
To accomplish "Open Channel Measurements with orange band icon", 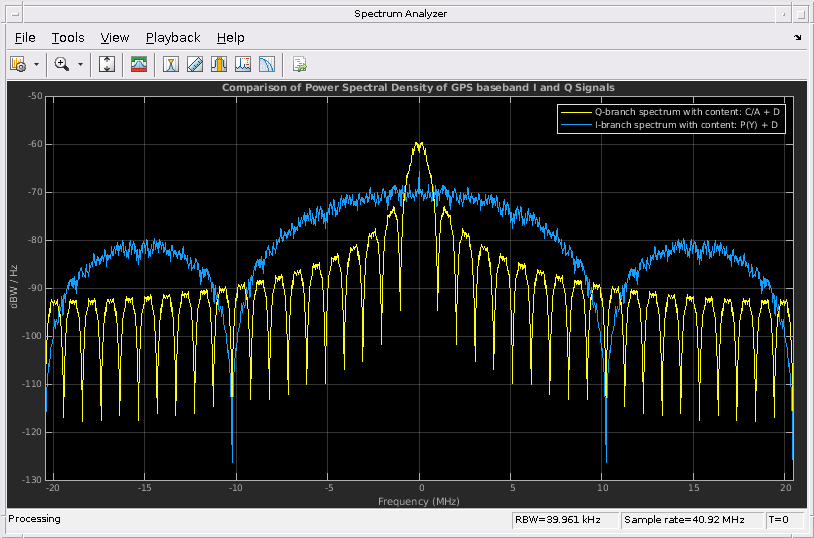I will [x=219, y=65].
